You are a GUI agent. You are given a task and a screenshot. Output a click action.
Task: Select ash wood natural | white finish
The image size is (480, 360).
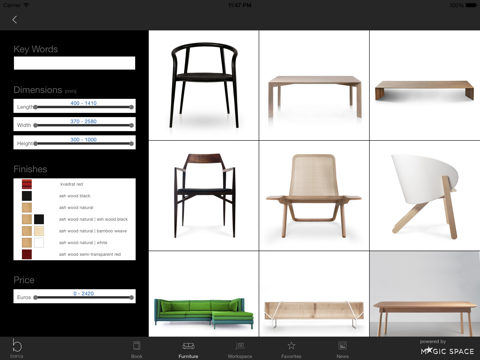click(74, 243)
